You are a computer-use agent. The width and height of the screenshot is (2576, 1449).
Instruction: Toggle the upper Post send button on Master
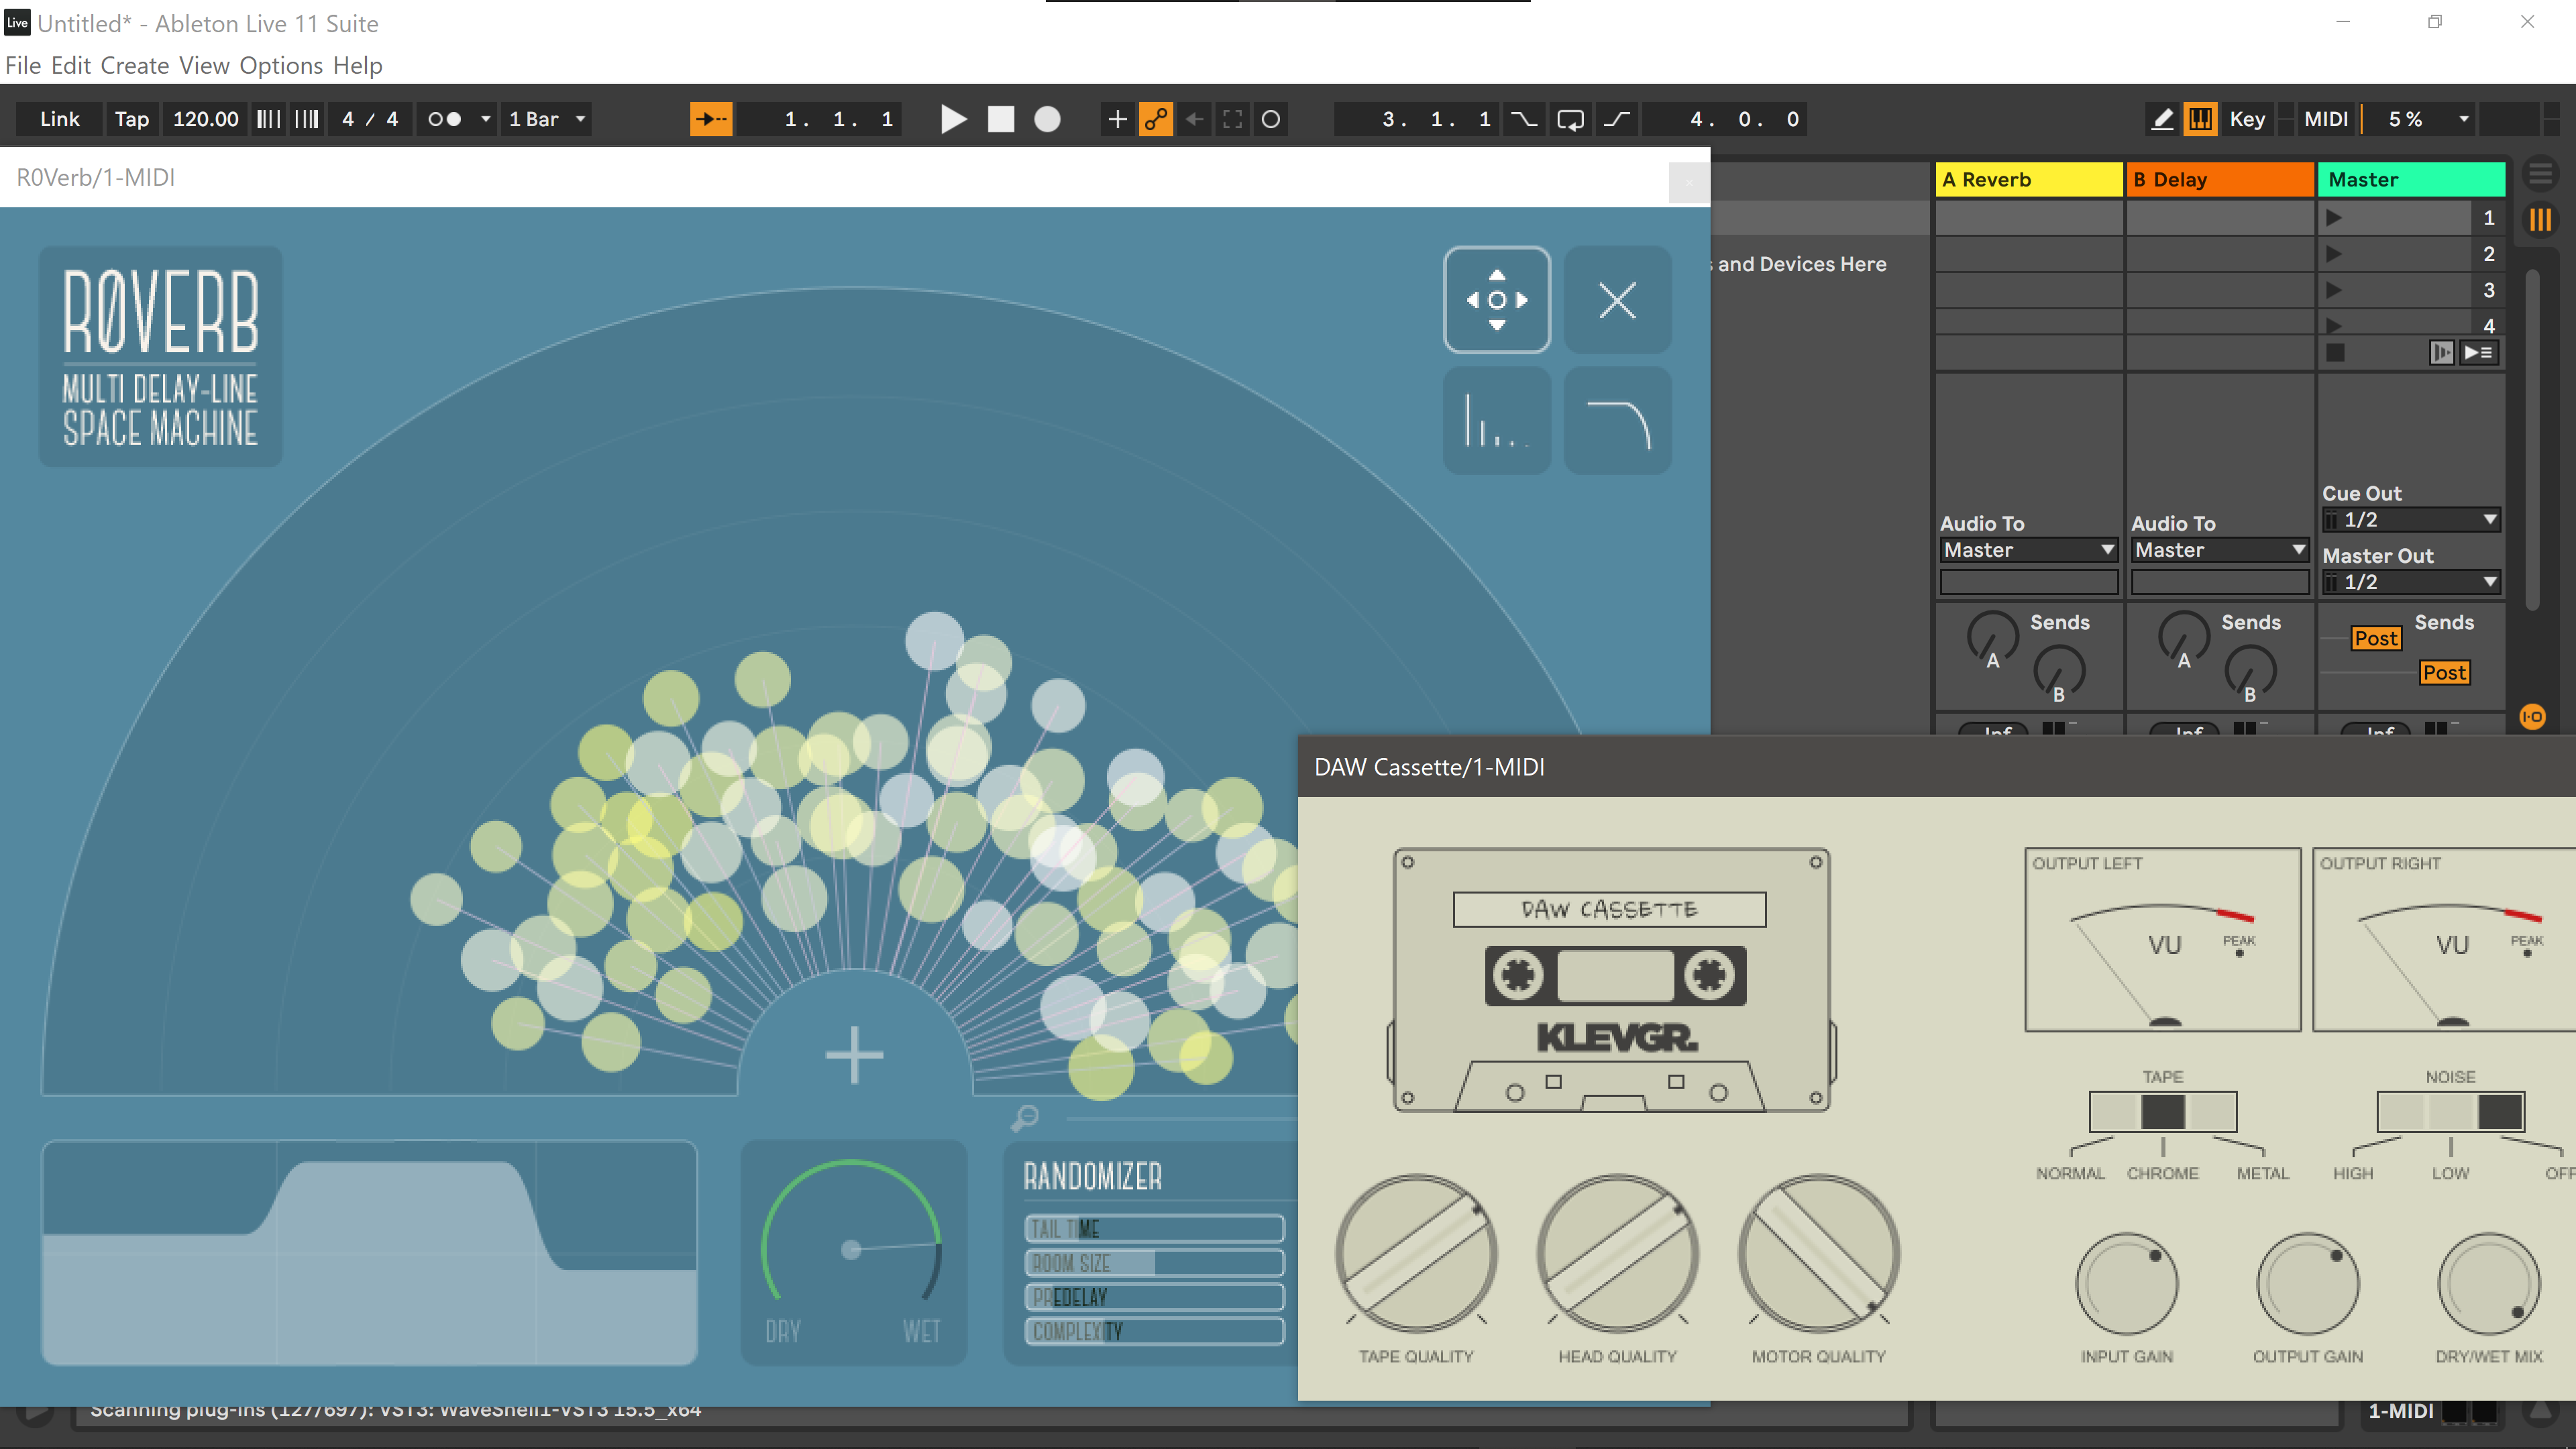click(x=2376, y=638)
